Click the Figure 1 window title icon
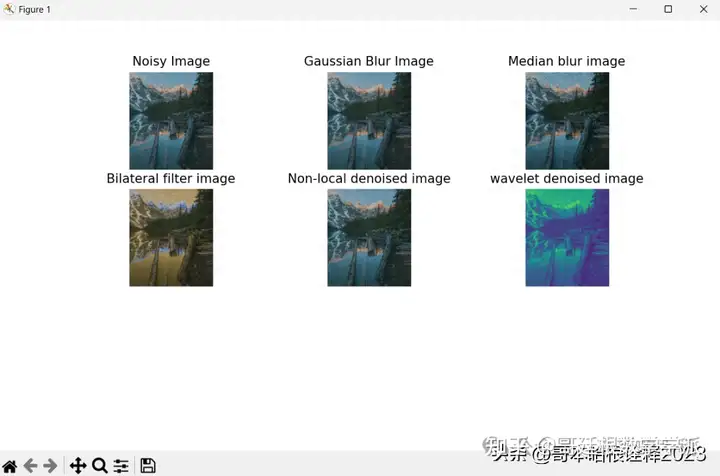The height and width of the screenshot is (476, 720). coord(9,9)
